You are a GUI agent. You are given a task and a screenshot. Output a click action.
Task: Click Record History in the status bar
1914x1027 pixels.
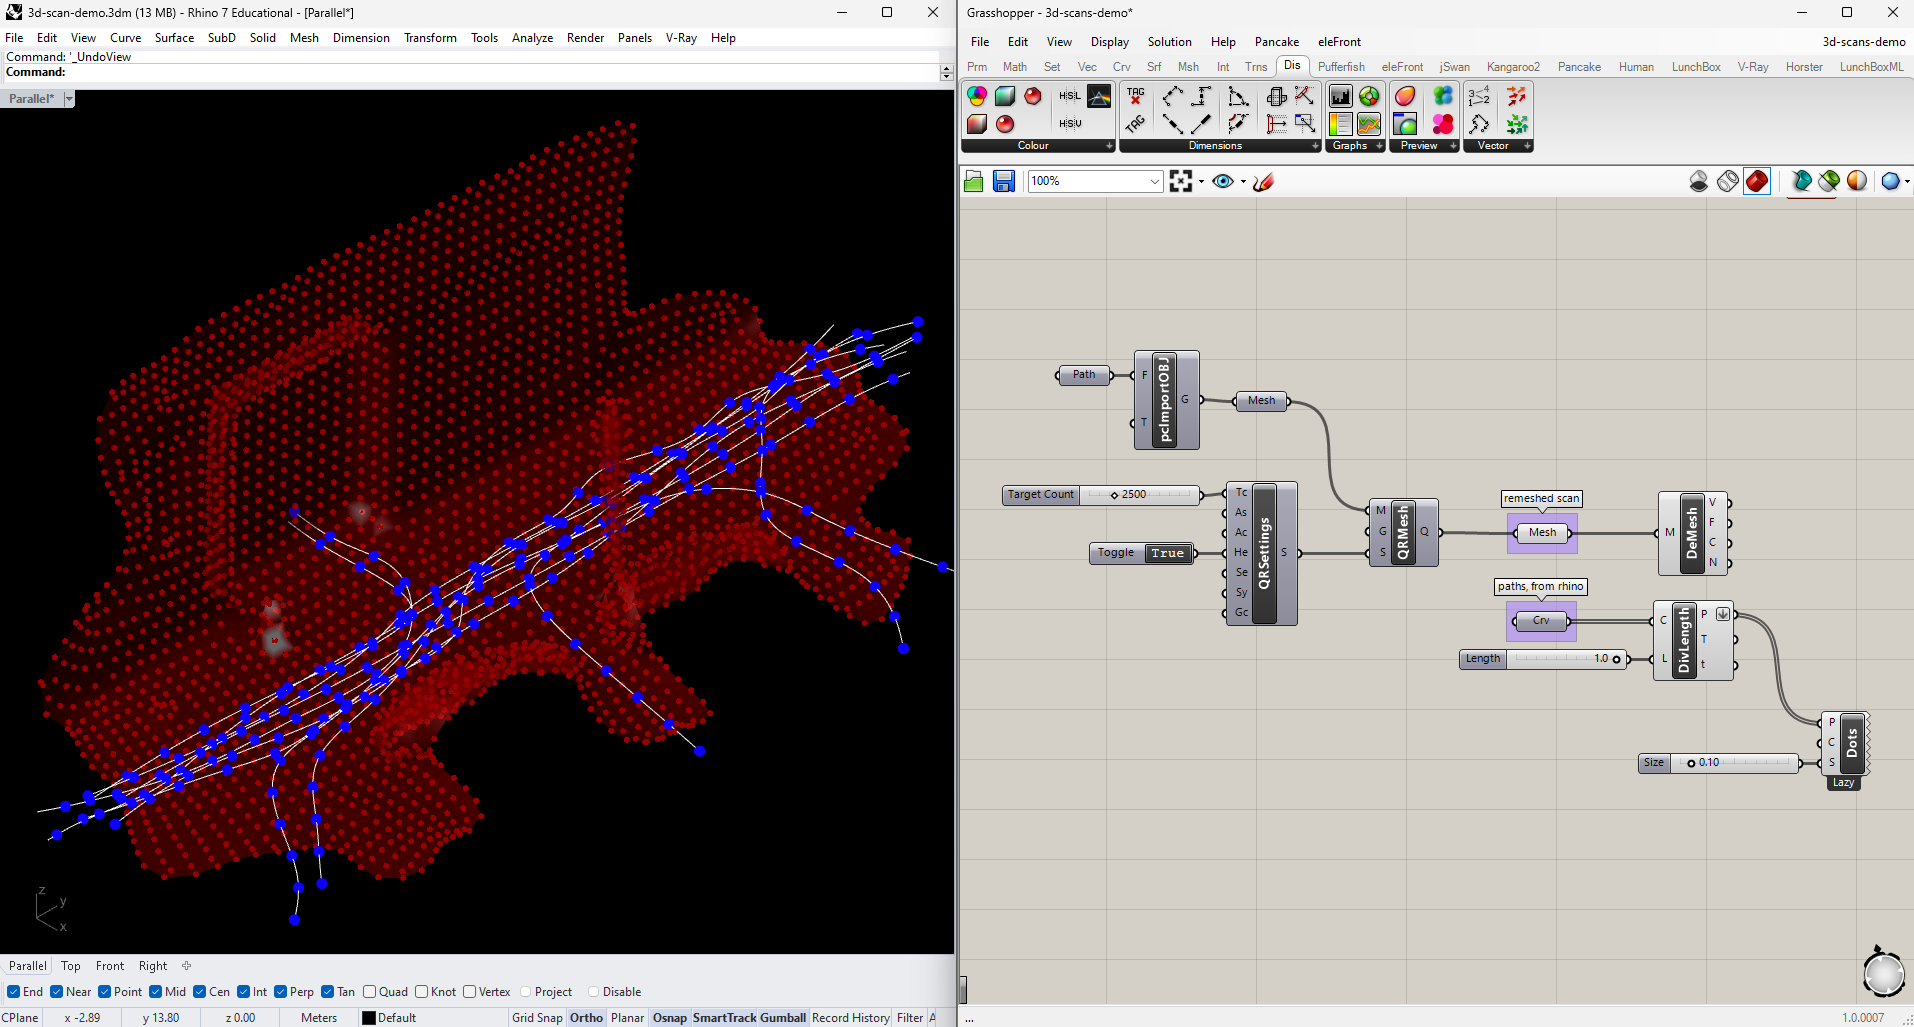click(851, 1017)
